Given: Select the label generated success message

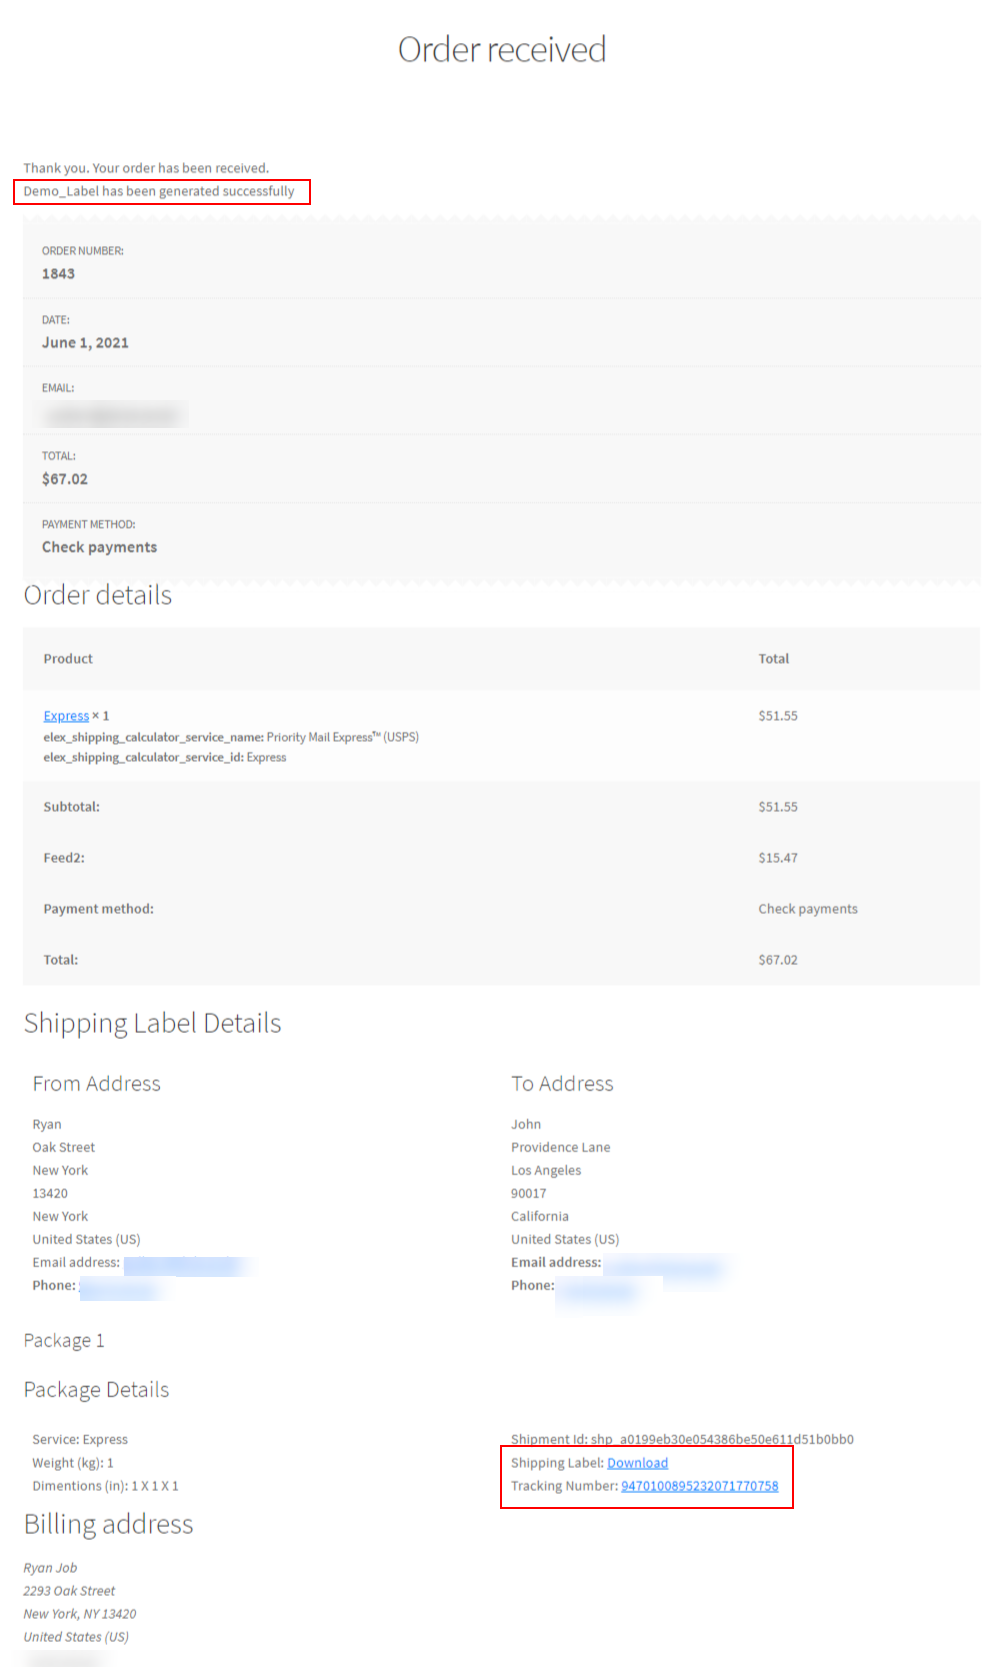Looking at the screenshot, I should click(x=160, y=191).
